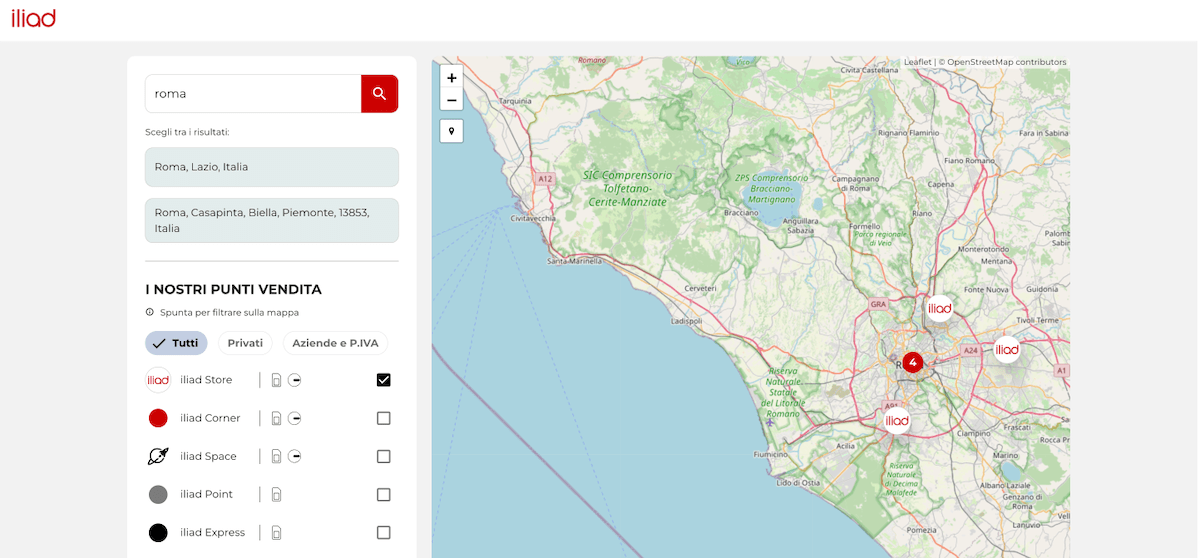Click the SIM card icon in iliad Express row
The width and height of the screenshot is (1200, 558).
point(277,532)
